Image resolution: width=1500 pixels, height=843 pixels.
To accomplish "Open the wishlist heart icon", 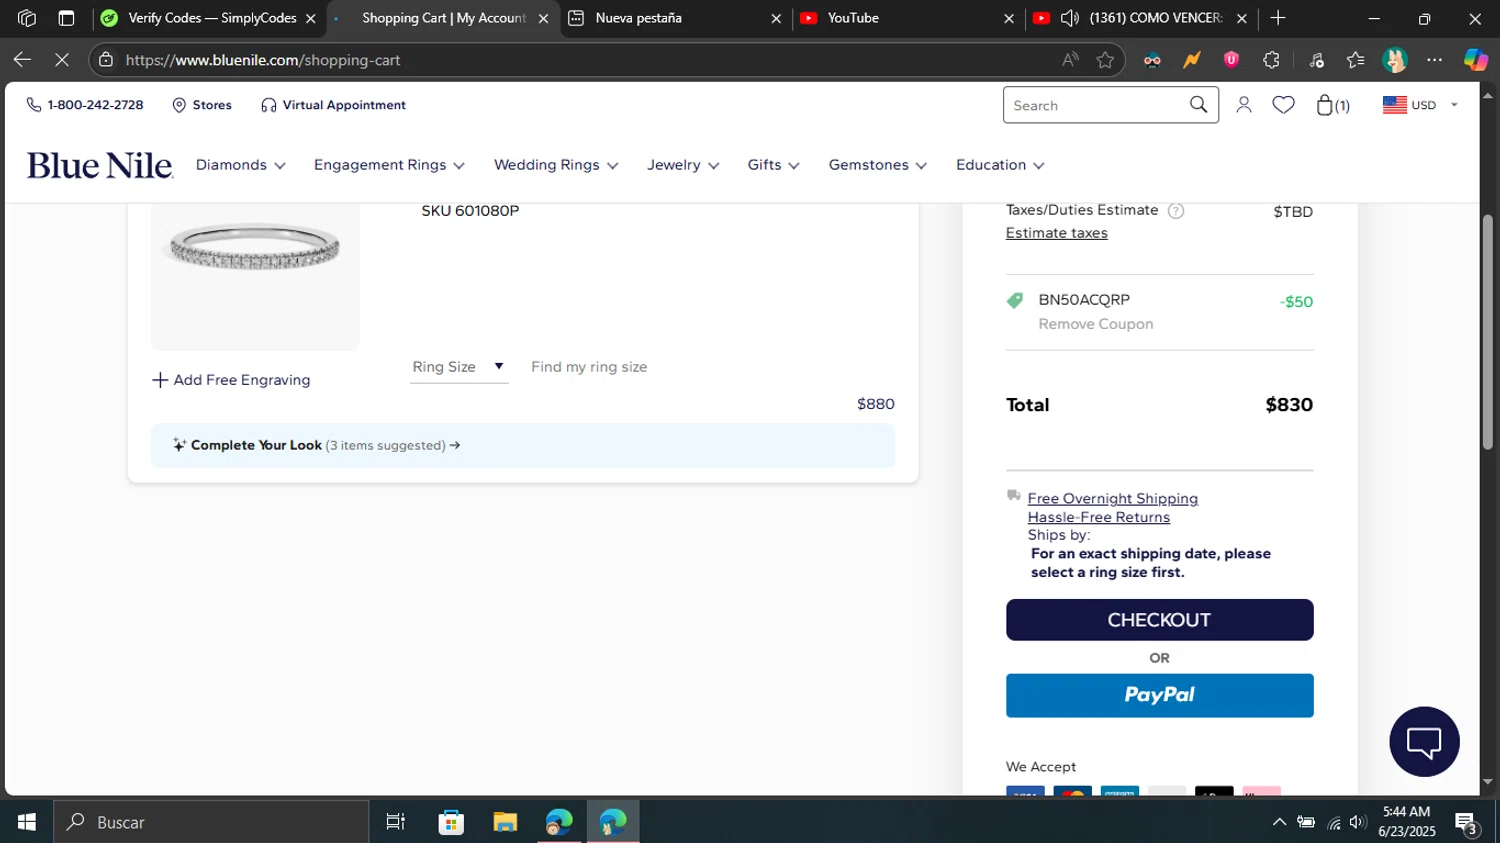I will (x=1283, y=105).
